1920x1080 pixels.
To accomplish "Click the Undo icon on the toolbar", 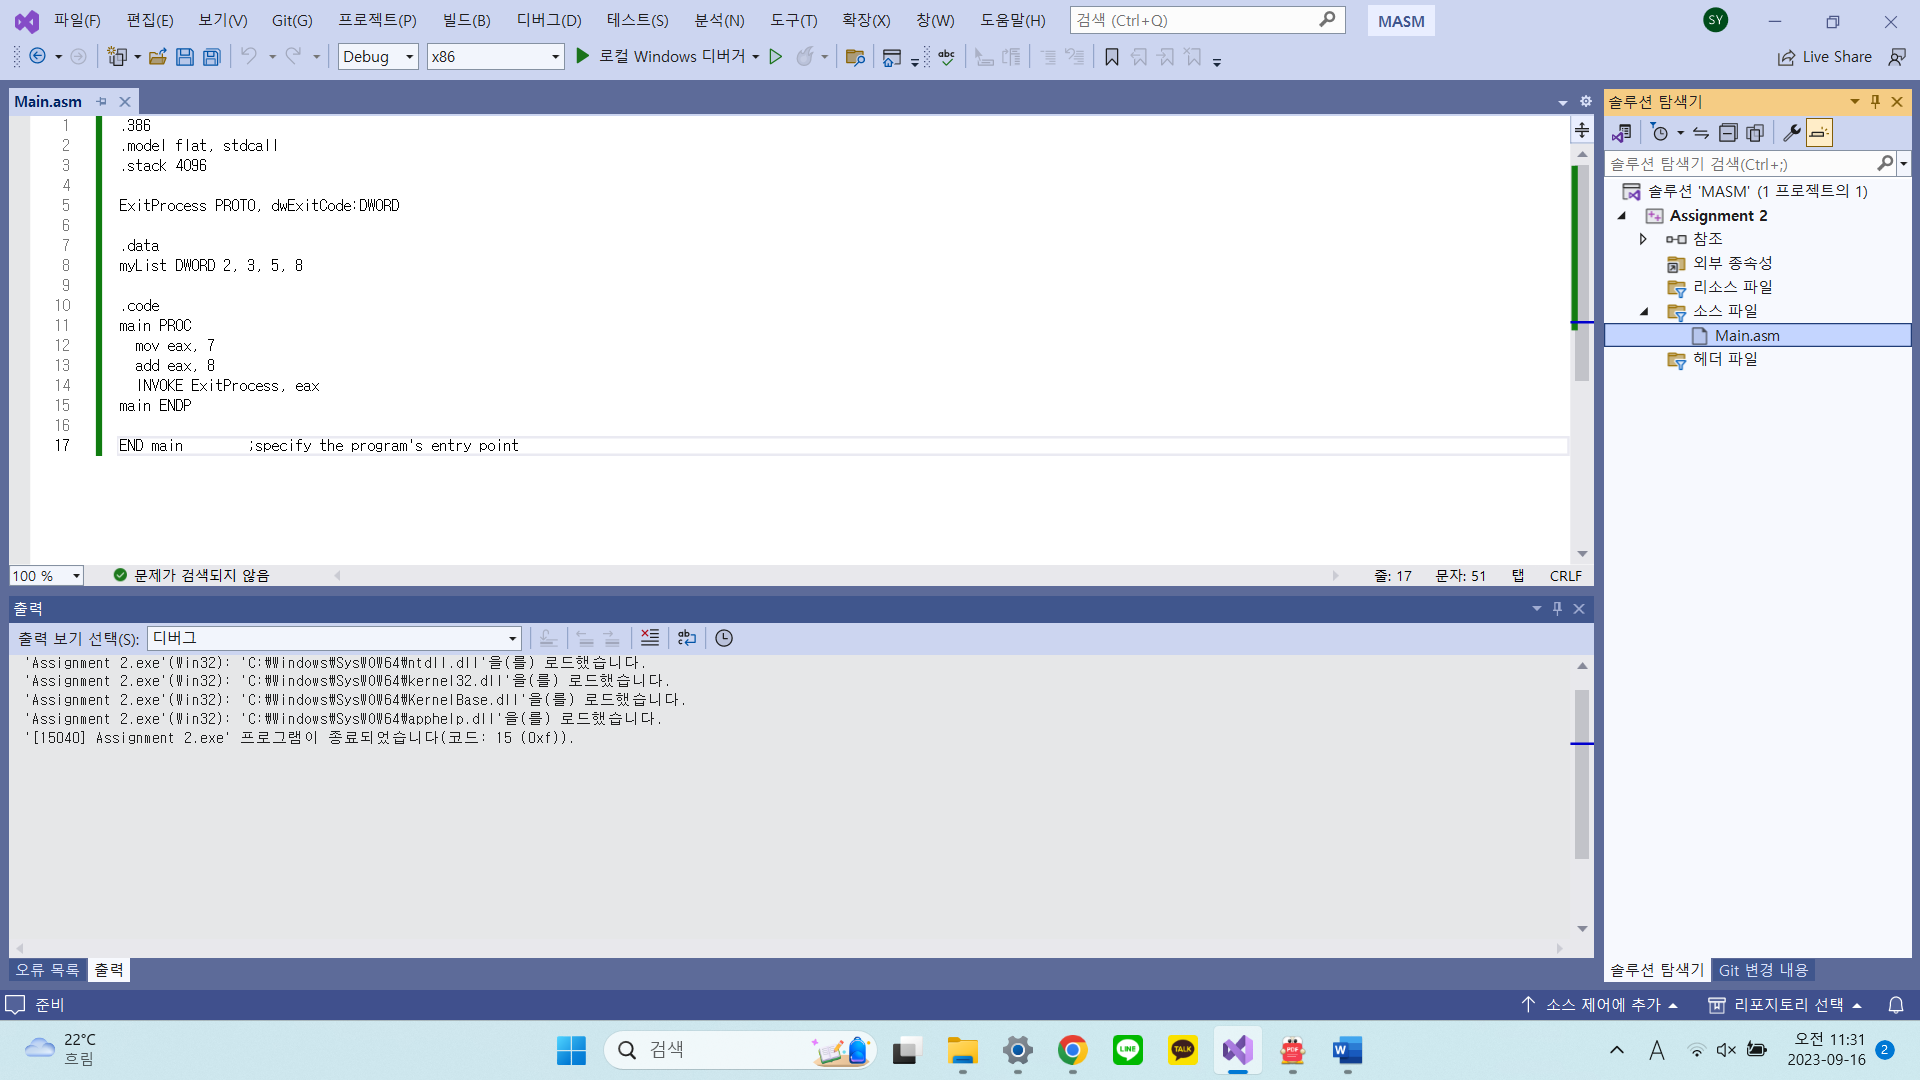I will click(250, 56).
